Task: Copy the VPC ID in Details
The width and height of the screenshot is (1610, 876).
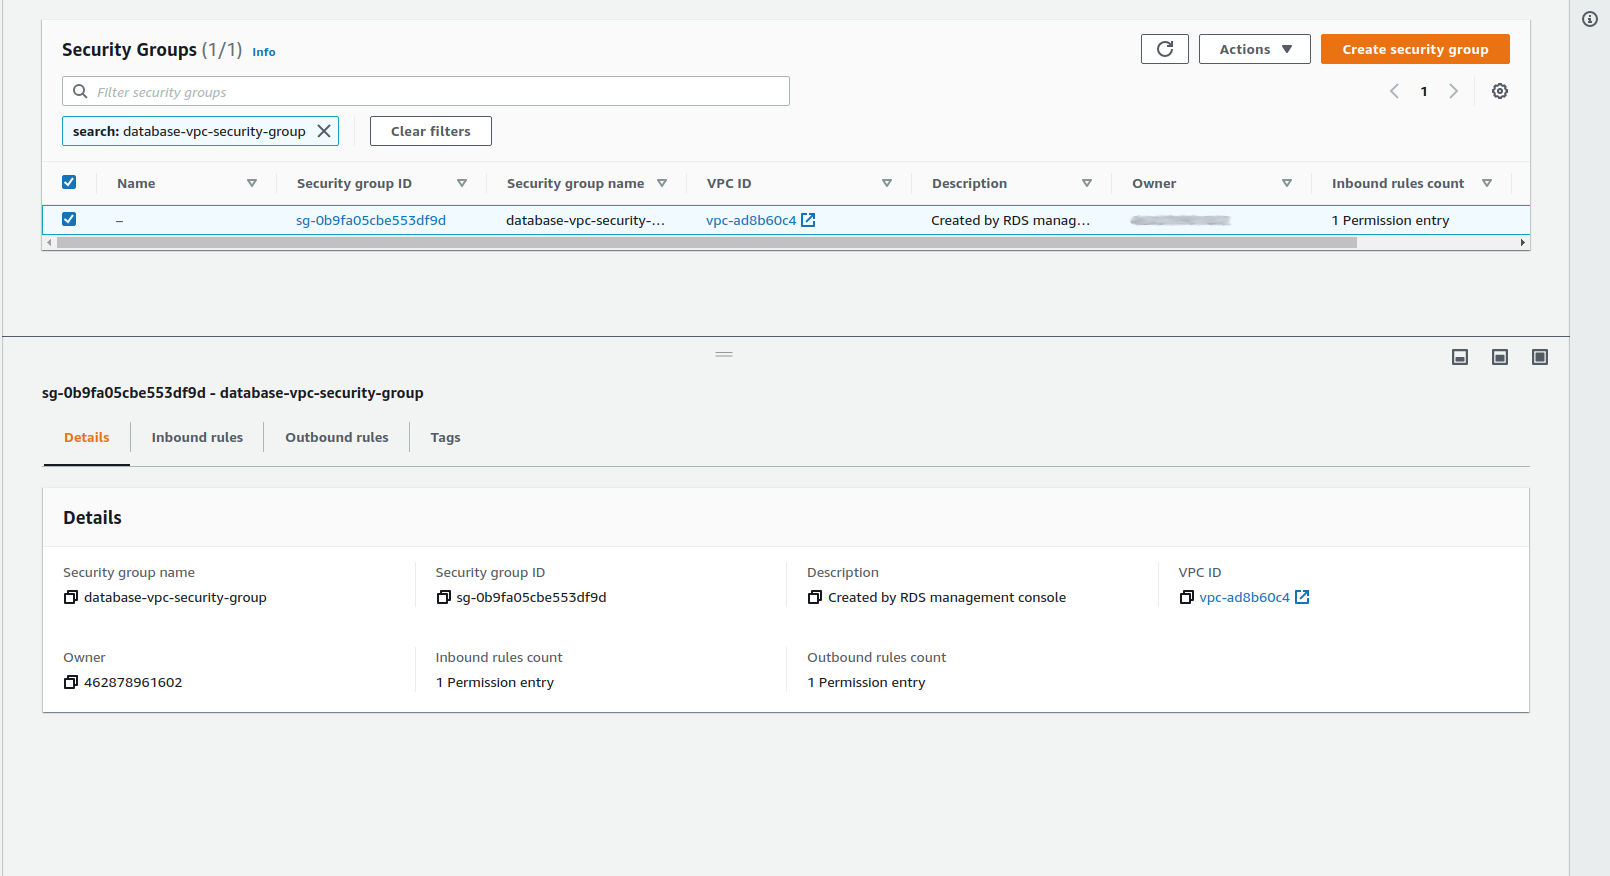Action: [x=1186, y=597]
